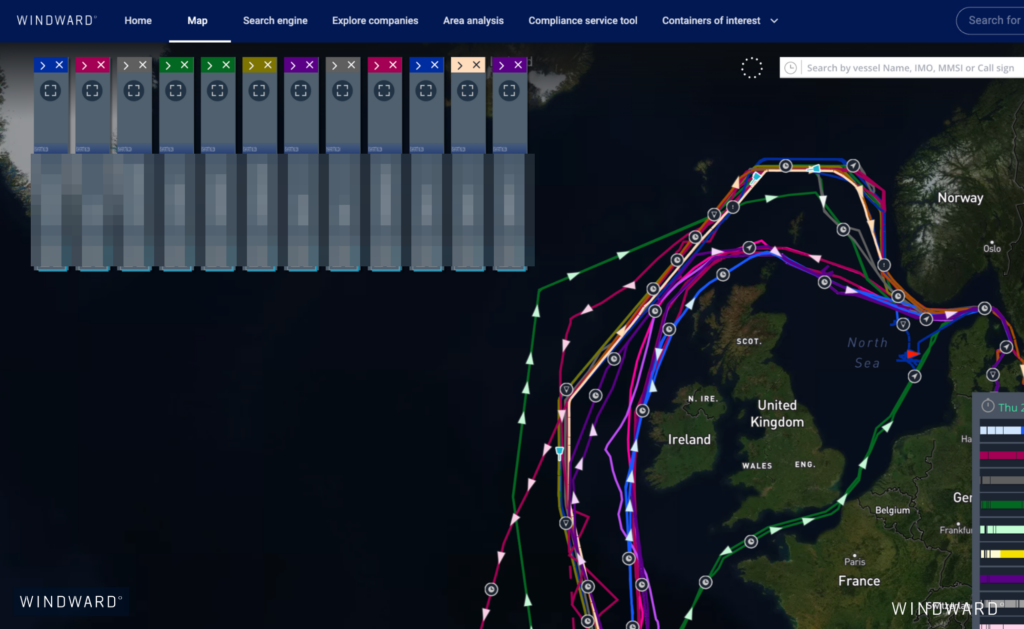Open Containers of interest dropdown
The width and height of the screenshot is (1024, 629).
point(720,21)
